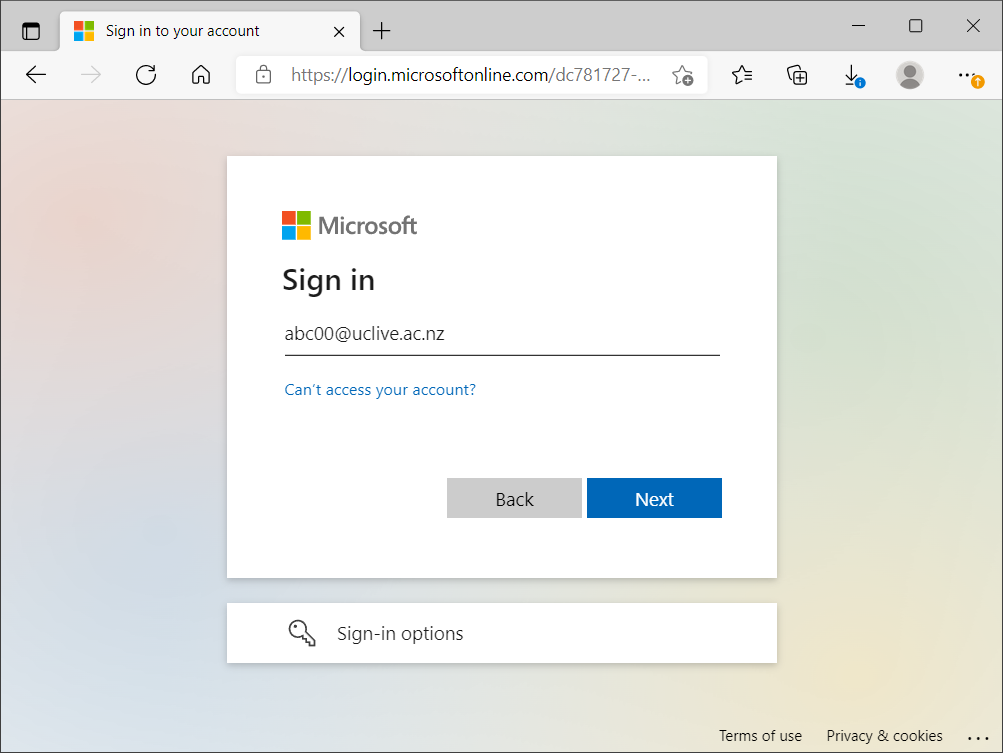Close the browser window
The width and height of the screenshot is (1003, 753).
pyautogui.click(x=973, y=26)
